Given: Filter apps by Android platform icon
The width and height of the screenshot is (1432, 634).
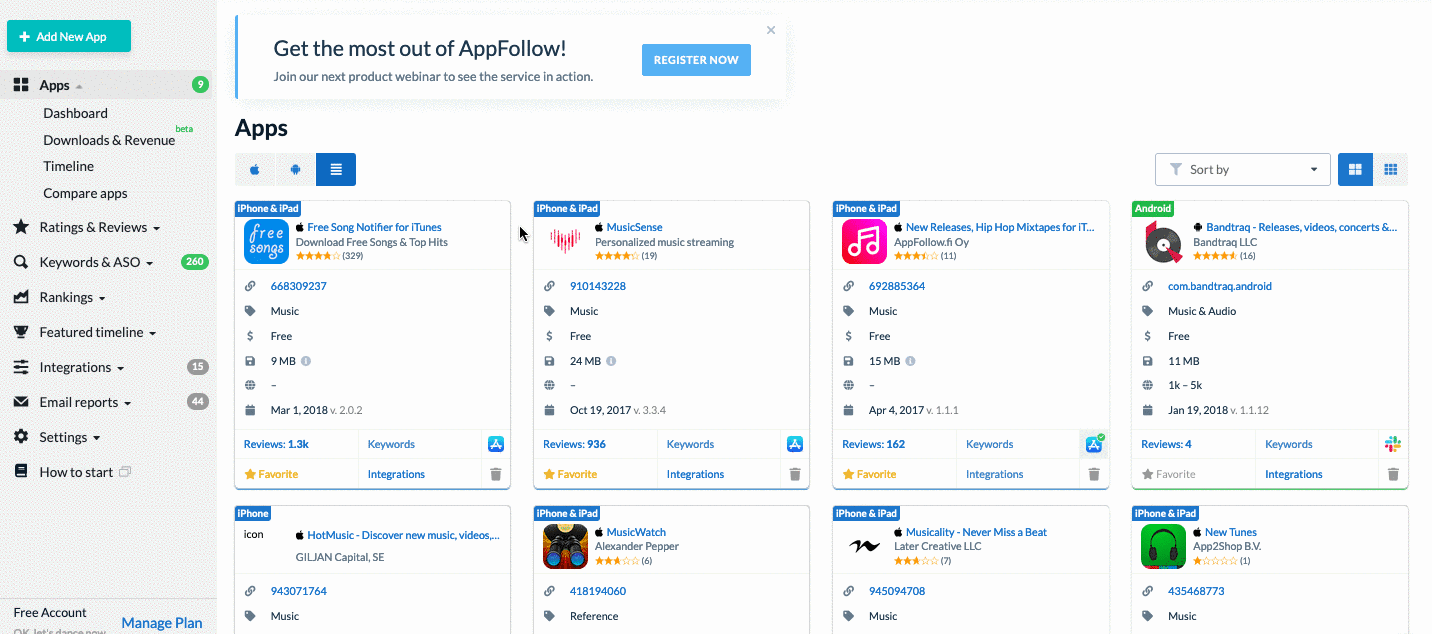Looking at the screenshot, I should [296, 170].
